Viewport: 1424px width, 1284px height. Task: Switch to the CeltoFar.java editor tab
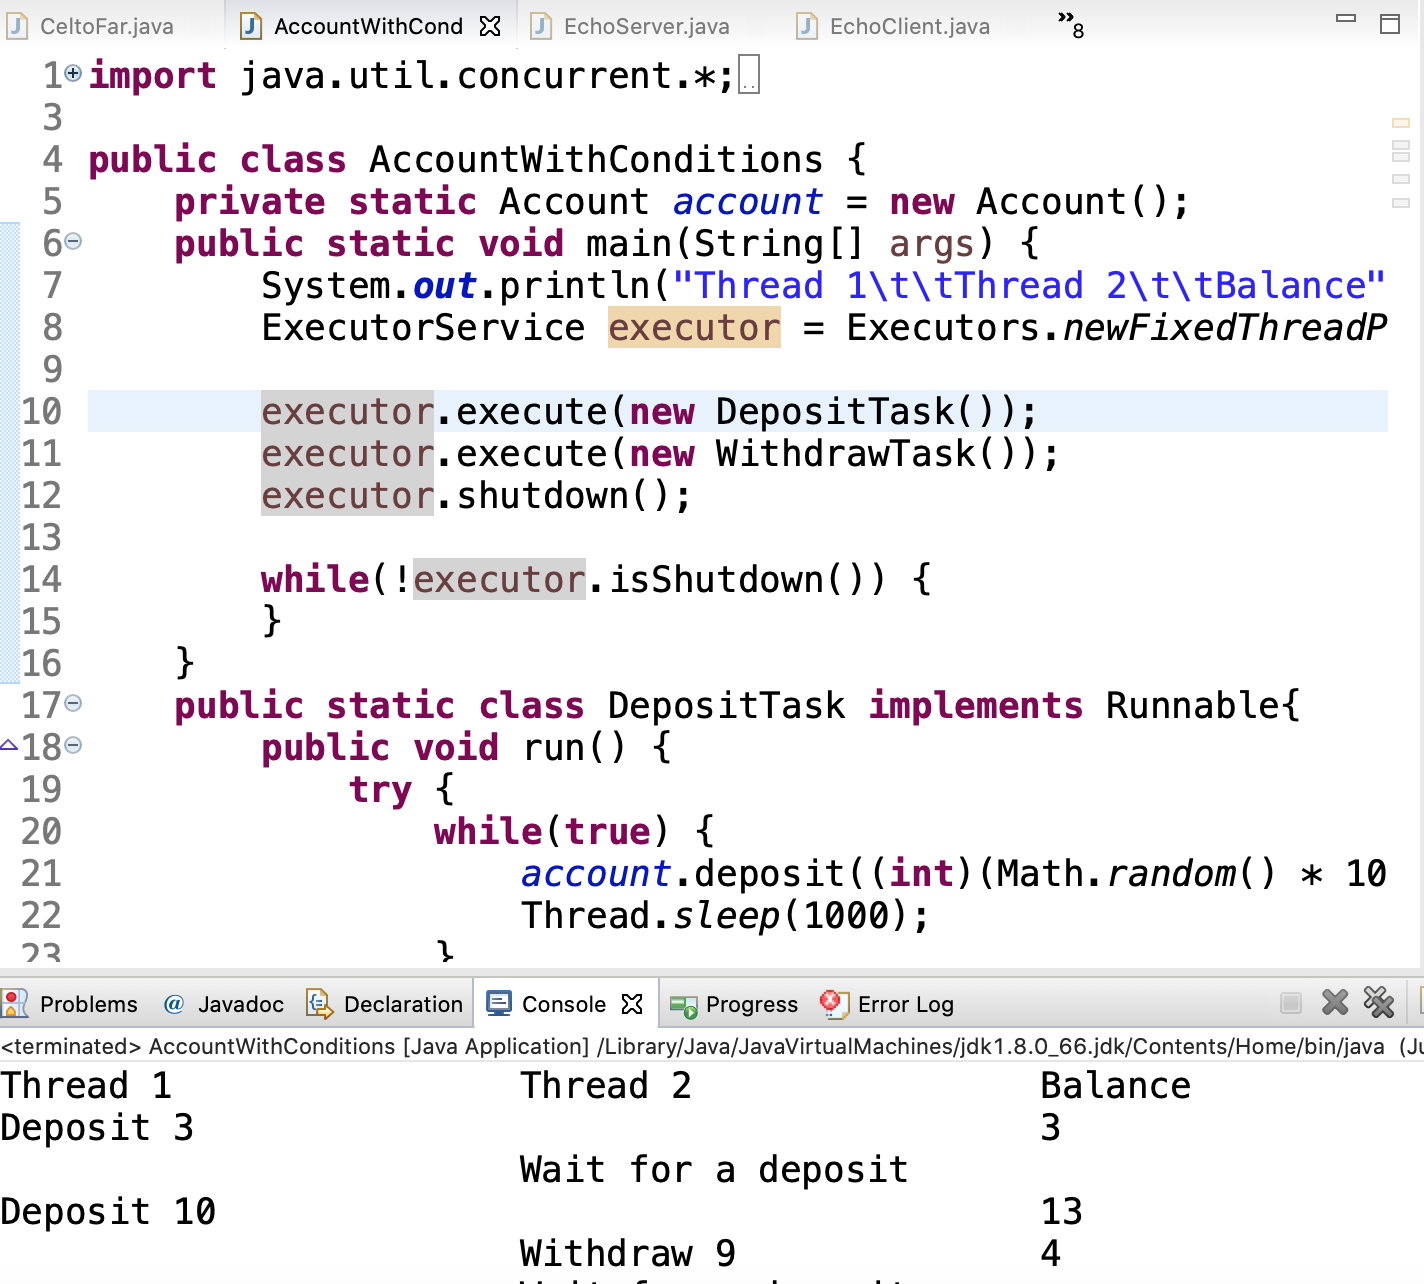(x=91, y=26)
